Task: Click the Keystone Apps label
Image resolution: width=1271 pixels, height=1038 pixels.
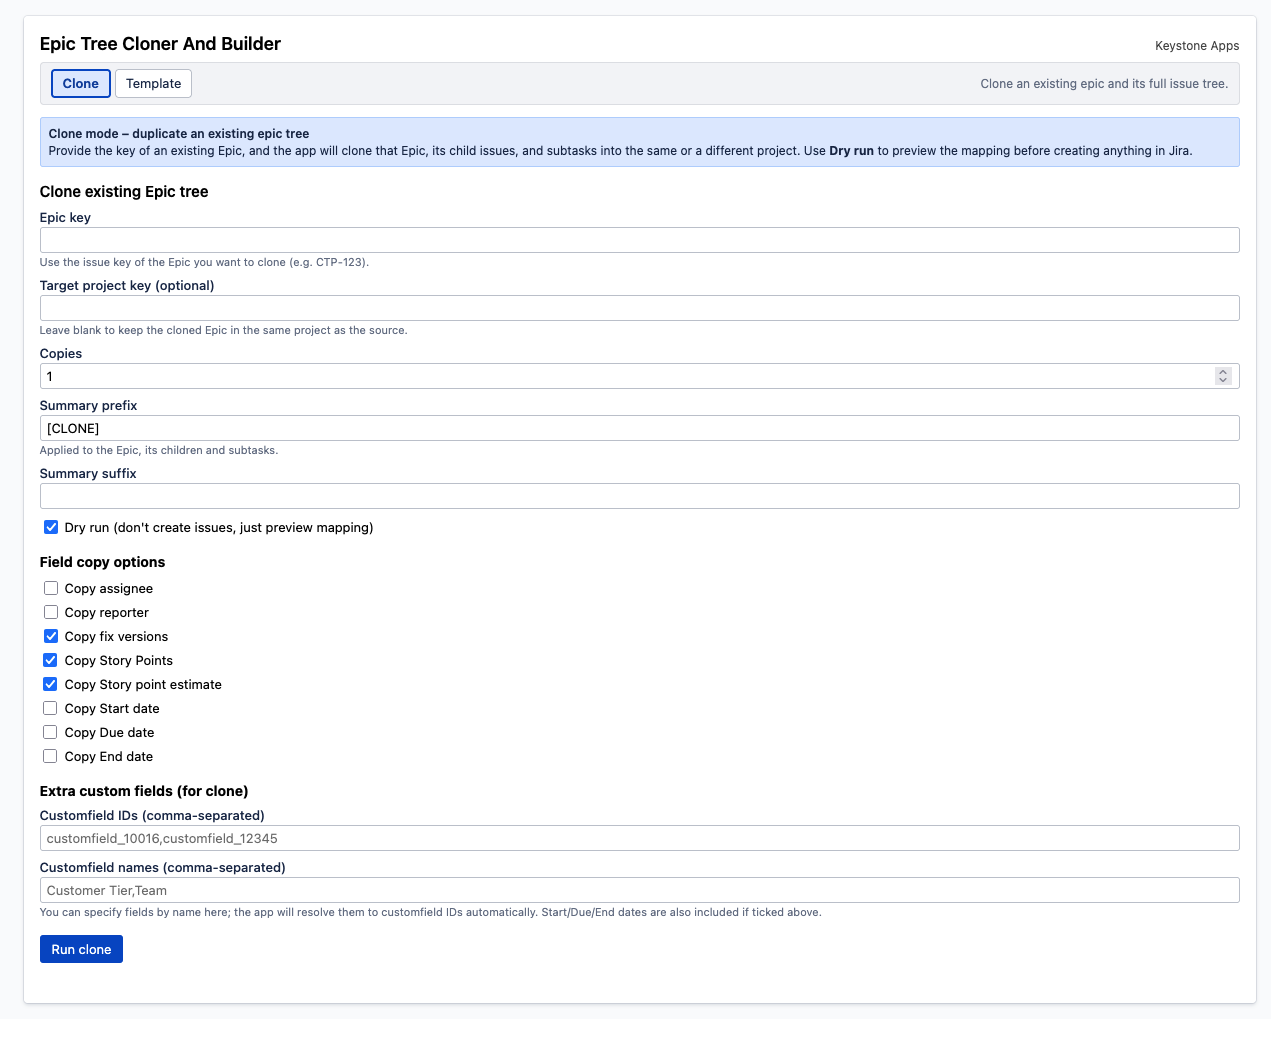Action: (x=1196, y=46)
